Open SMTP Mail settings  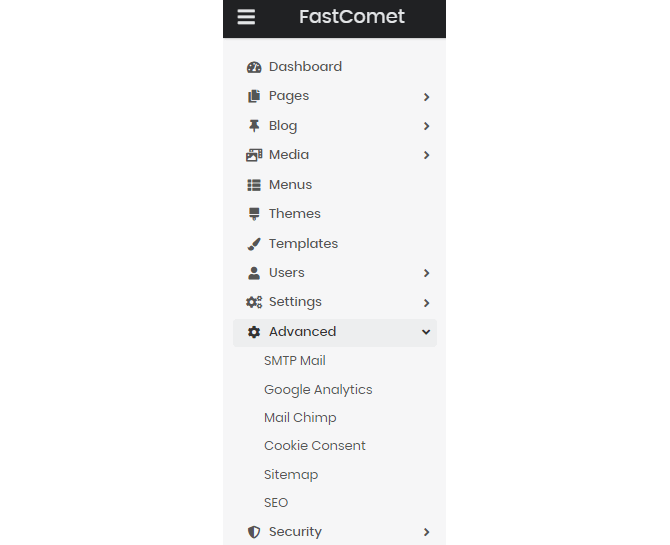pyautogui.click(x=295, y=361)
